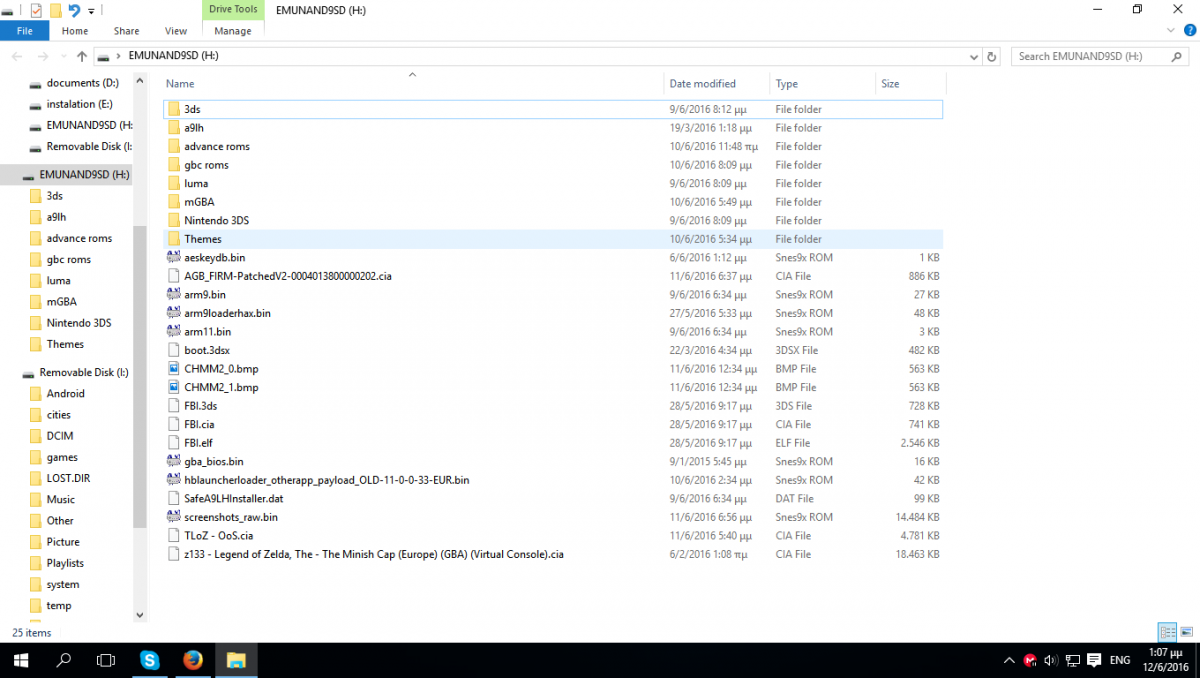Click the CHMM2_0.bmp image icon
Screen dimensions: 1200x678
tap(174, 369)
